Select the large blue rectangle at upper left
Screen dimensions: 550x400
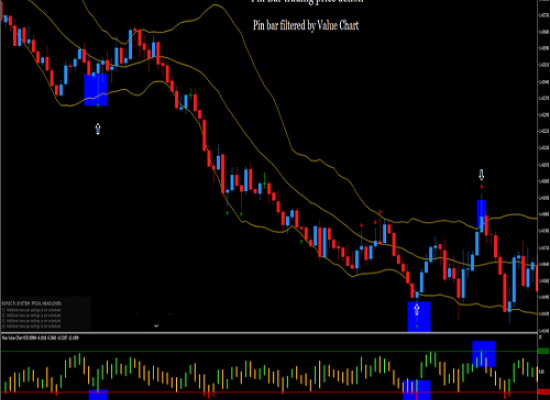tap(95, 89)
